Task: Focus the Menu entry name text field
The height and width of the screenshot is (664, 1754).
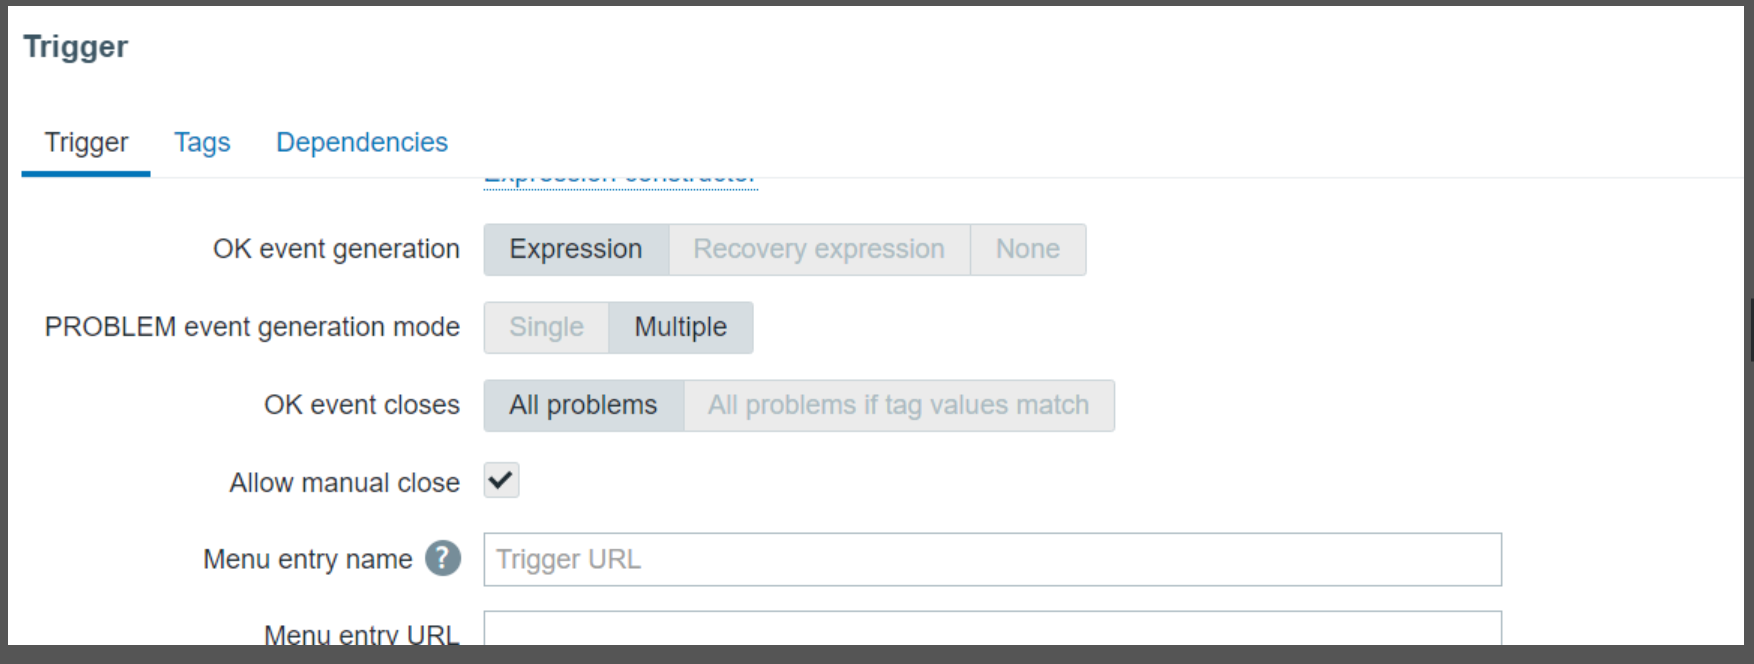Action: coord(992,559)
